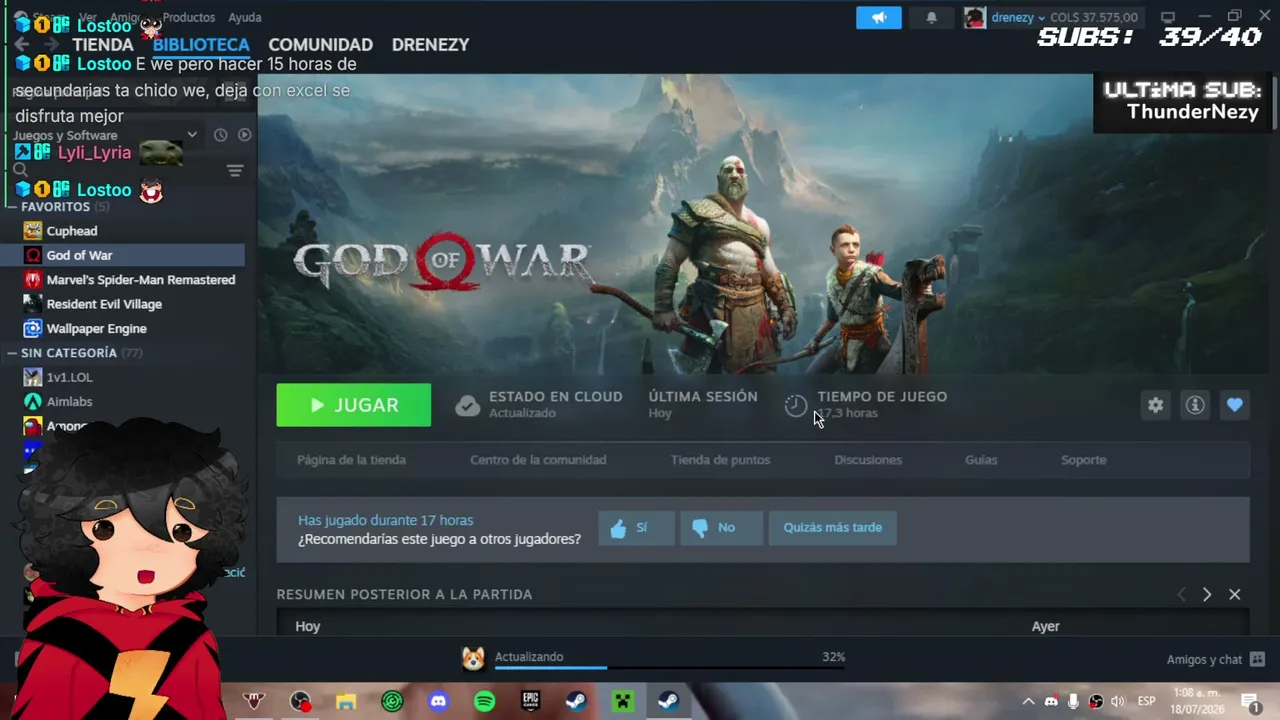Screen dimensions: 1280x720
Task: Go to Tienda de puntos
Action: 720,460
